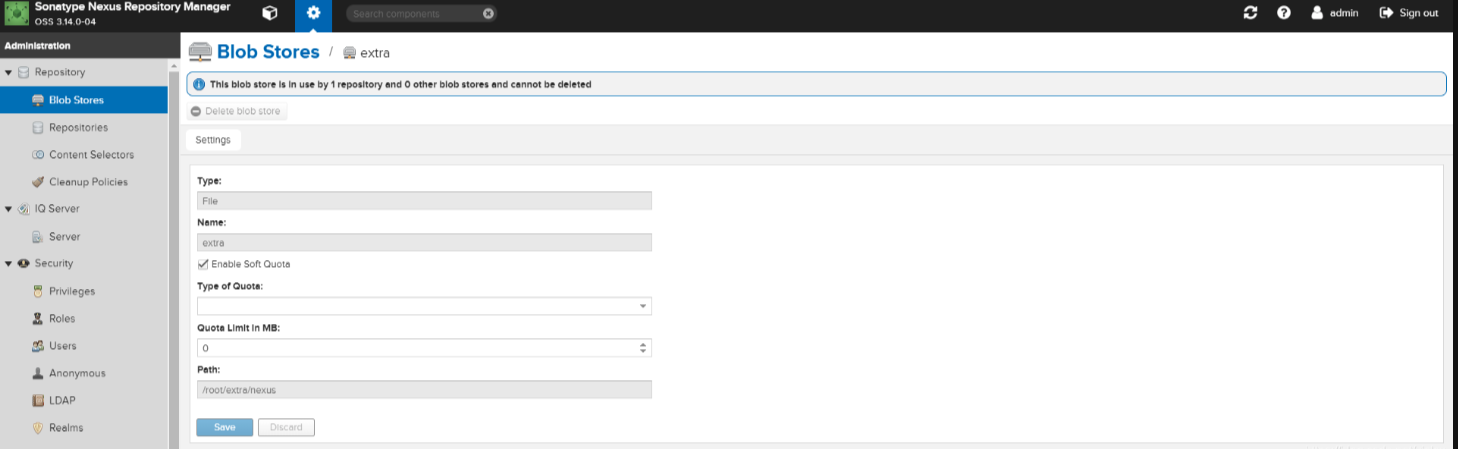Collapse the IQ Server tree node
1458x449 pixels.
pos(9,209)
